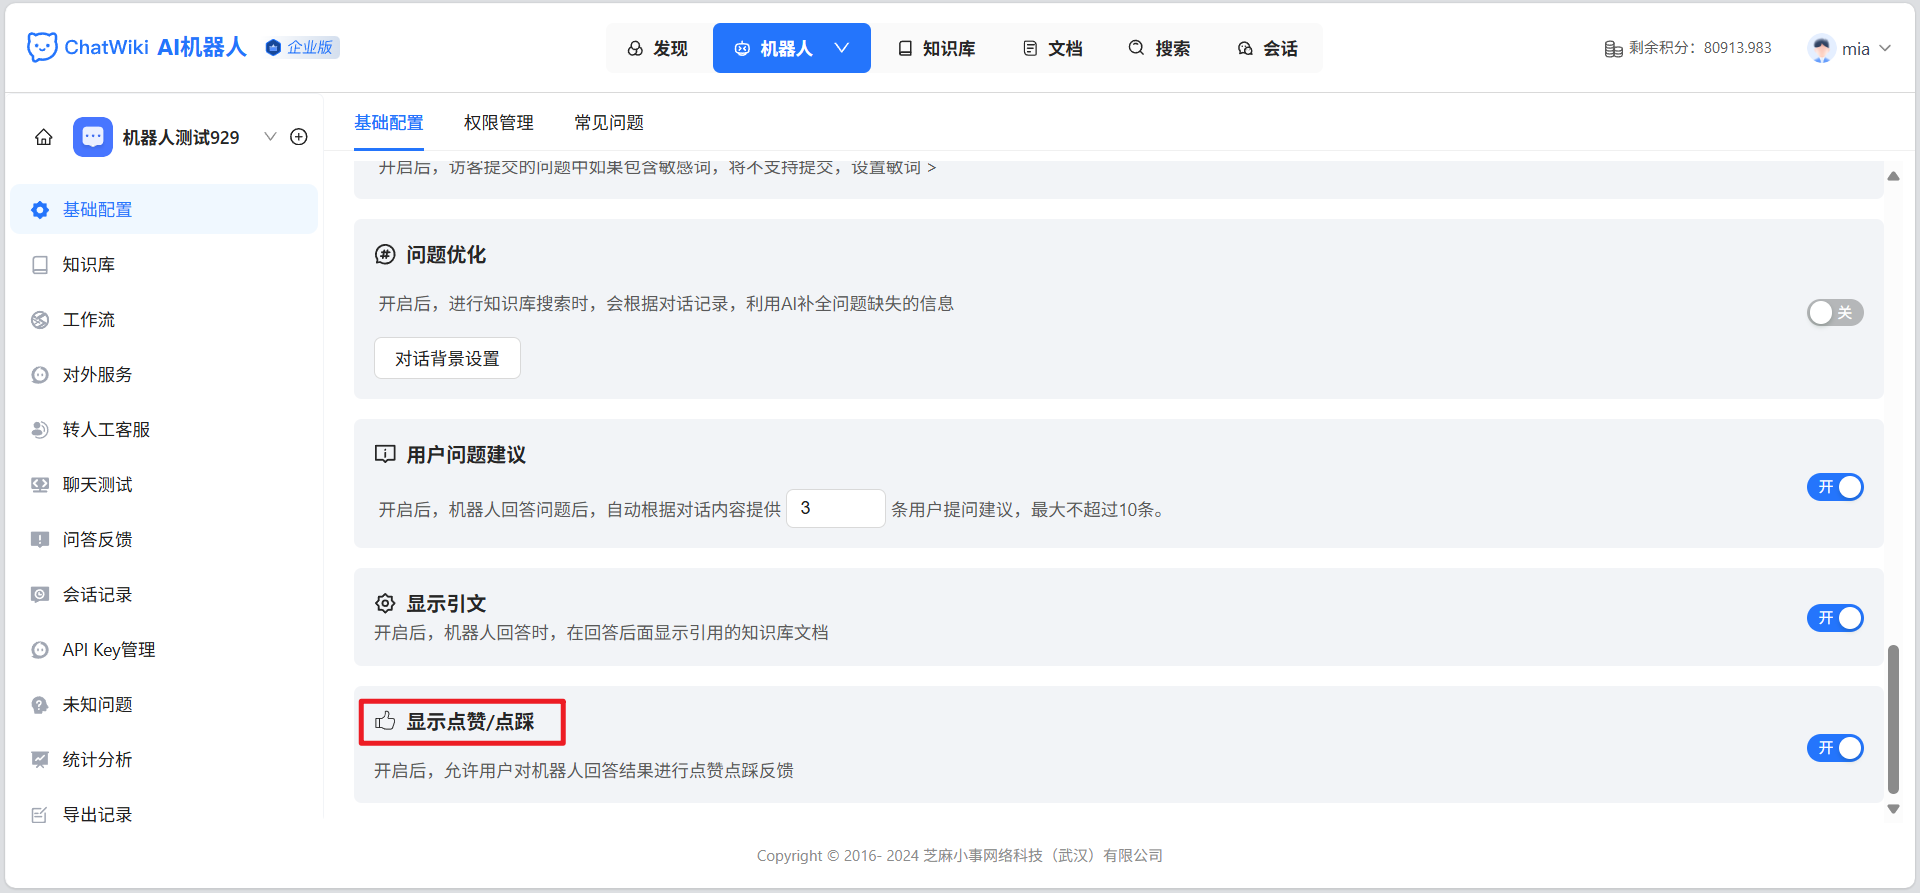Open 导出记录 sidebar item
This screenshot has height=893, width=1920.
[164, 814]
